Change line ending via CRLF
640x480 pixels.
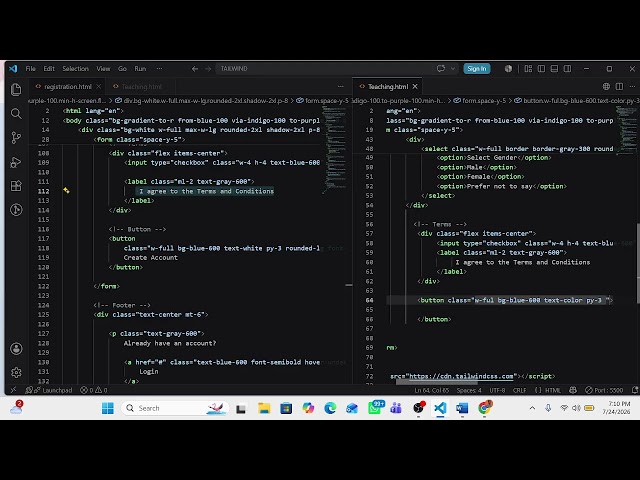(519, 390)
